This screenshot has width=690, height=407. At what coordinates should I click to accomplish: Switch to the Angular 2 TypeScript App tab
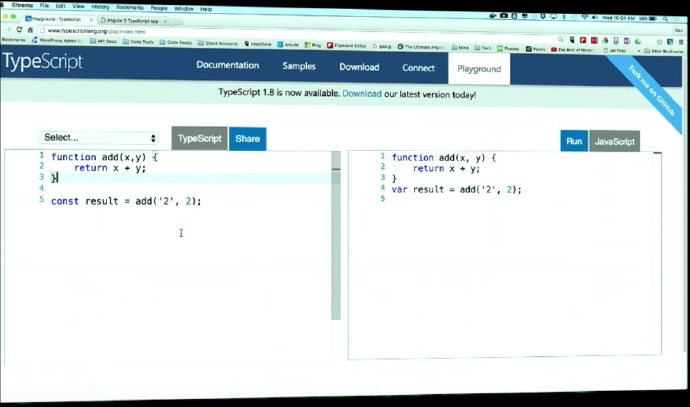132,20
